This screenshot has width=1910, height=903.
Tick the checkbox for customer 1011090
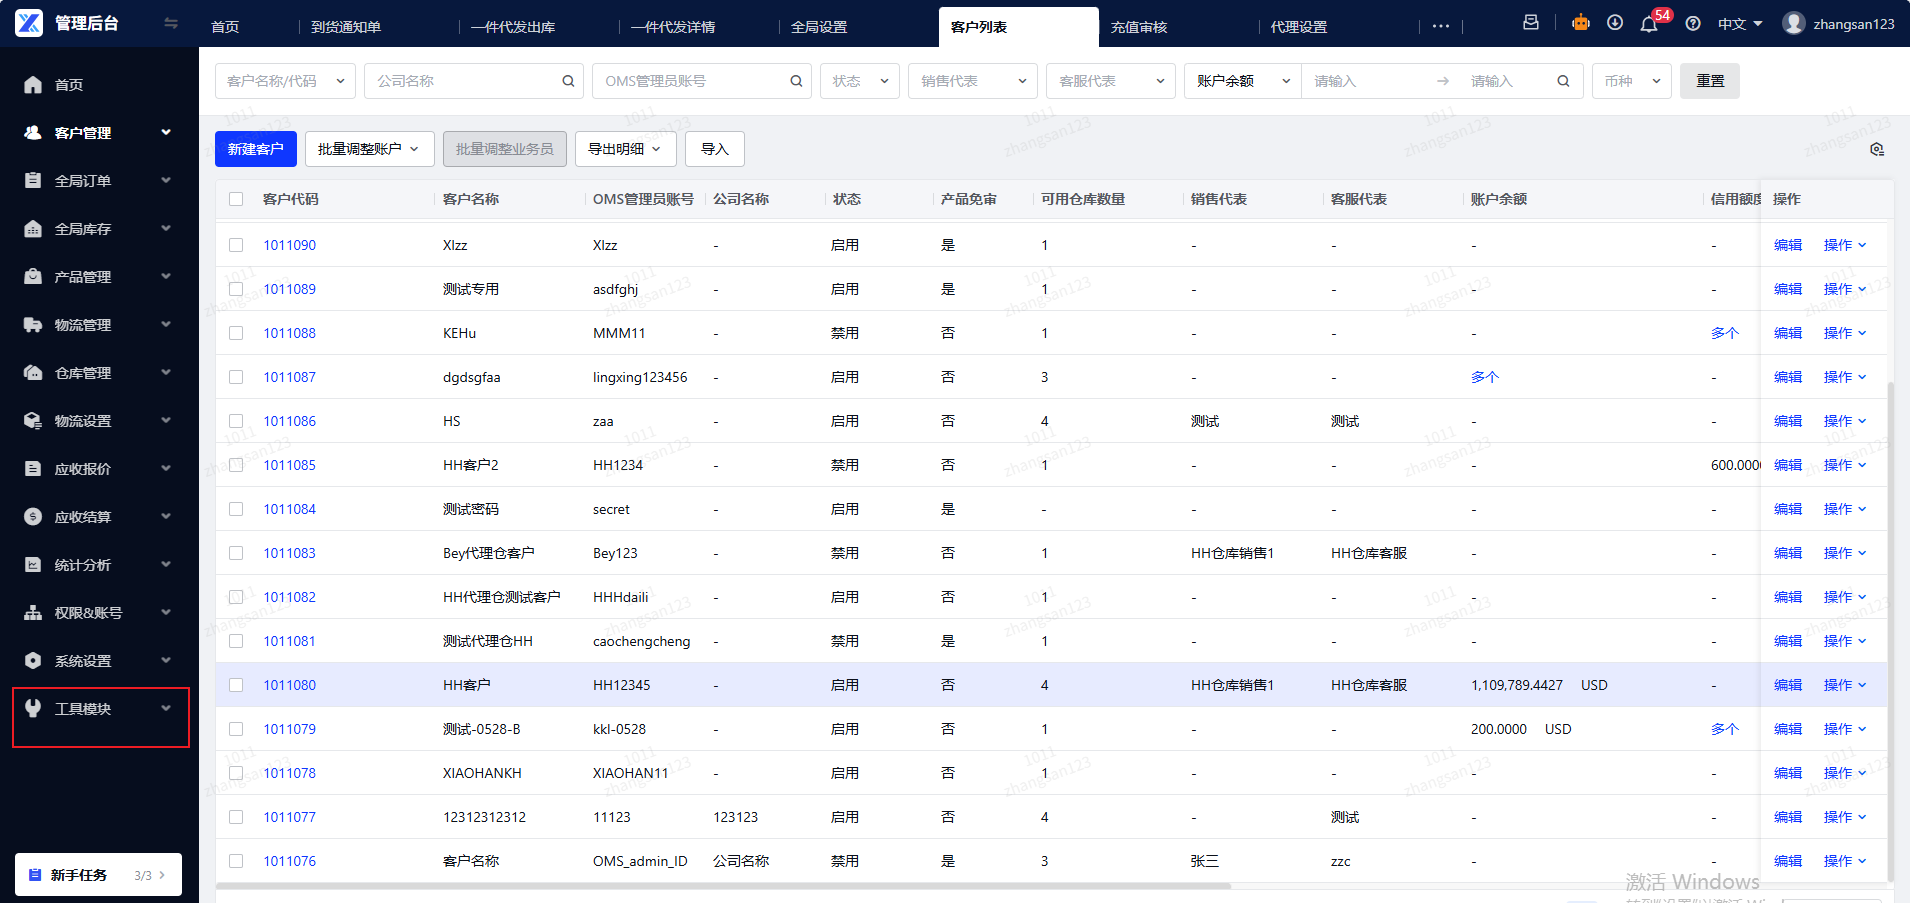236,245
